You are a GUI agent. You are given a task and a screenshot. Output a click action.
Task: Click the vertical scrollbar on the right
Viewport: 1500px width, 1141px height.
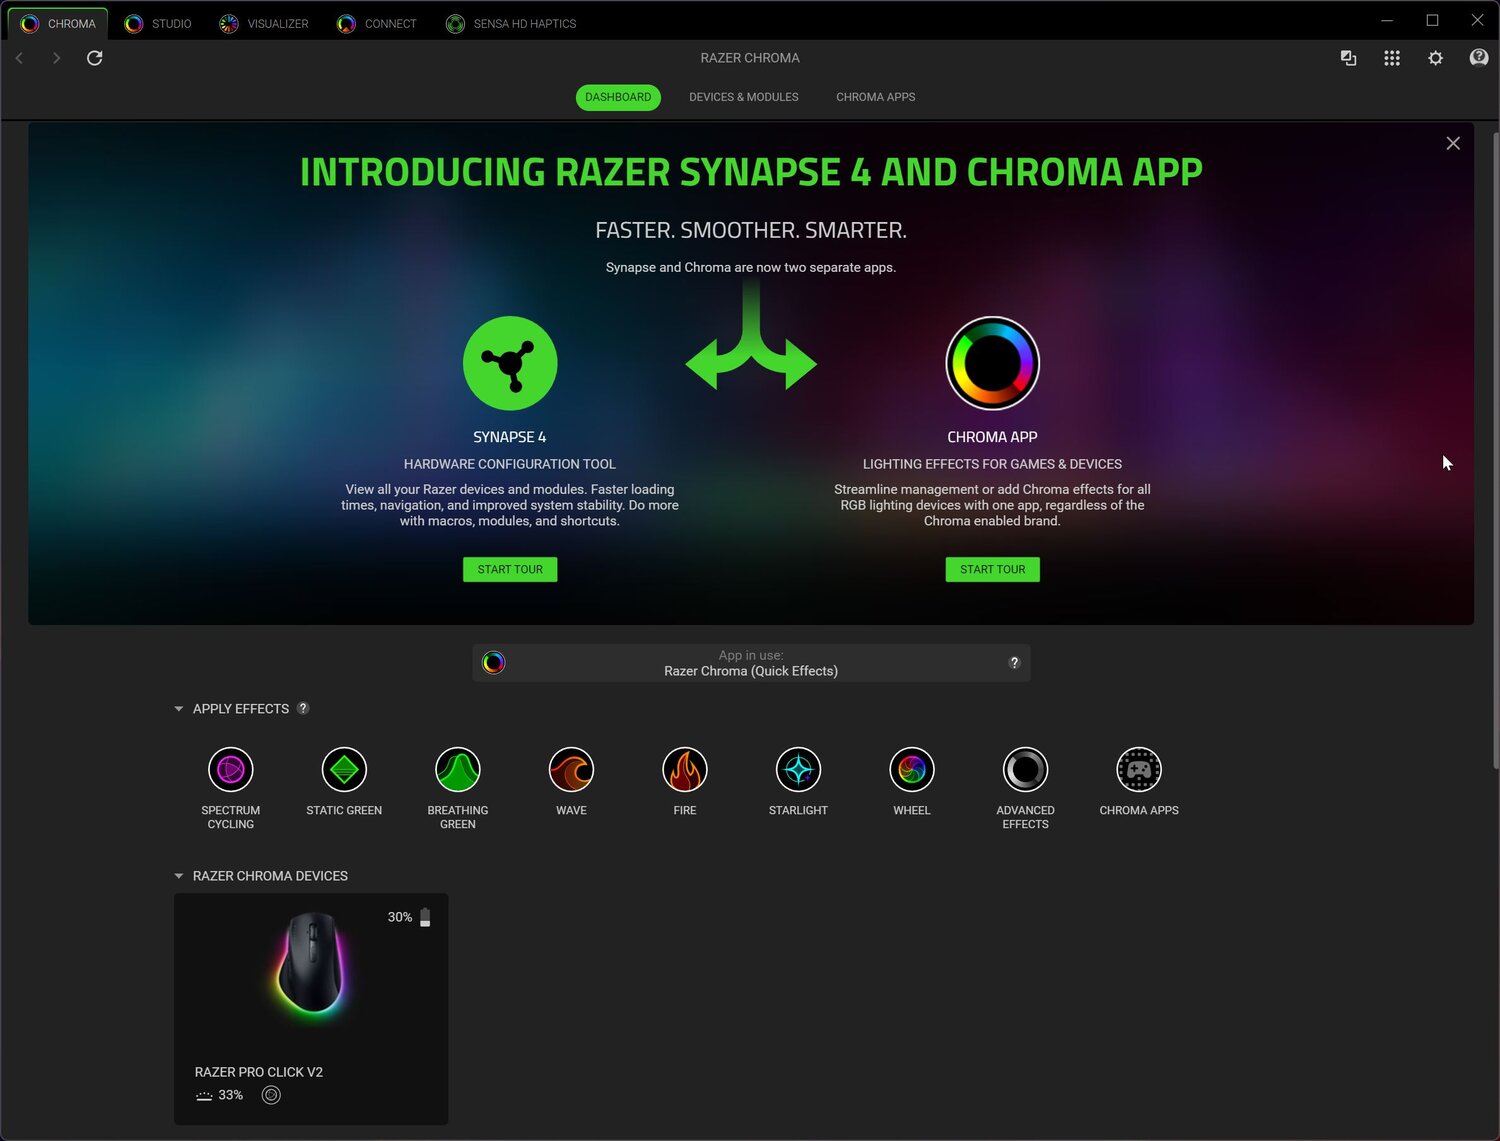pos(1495,450)
